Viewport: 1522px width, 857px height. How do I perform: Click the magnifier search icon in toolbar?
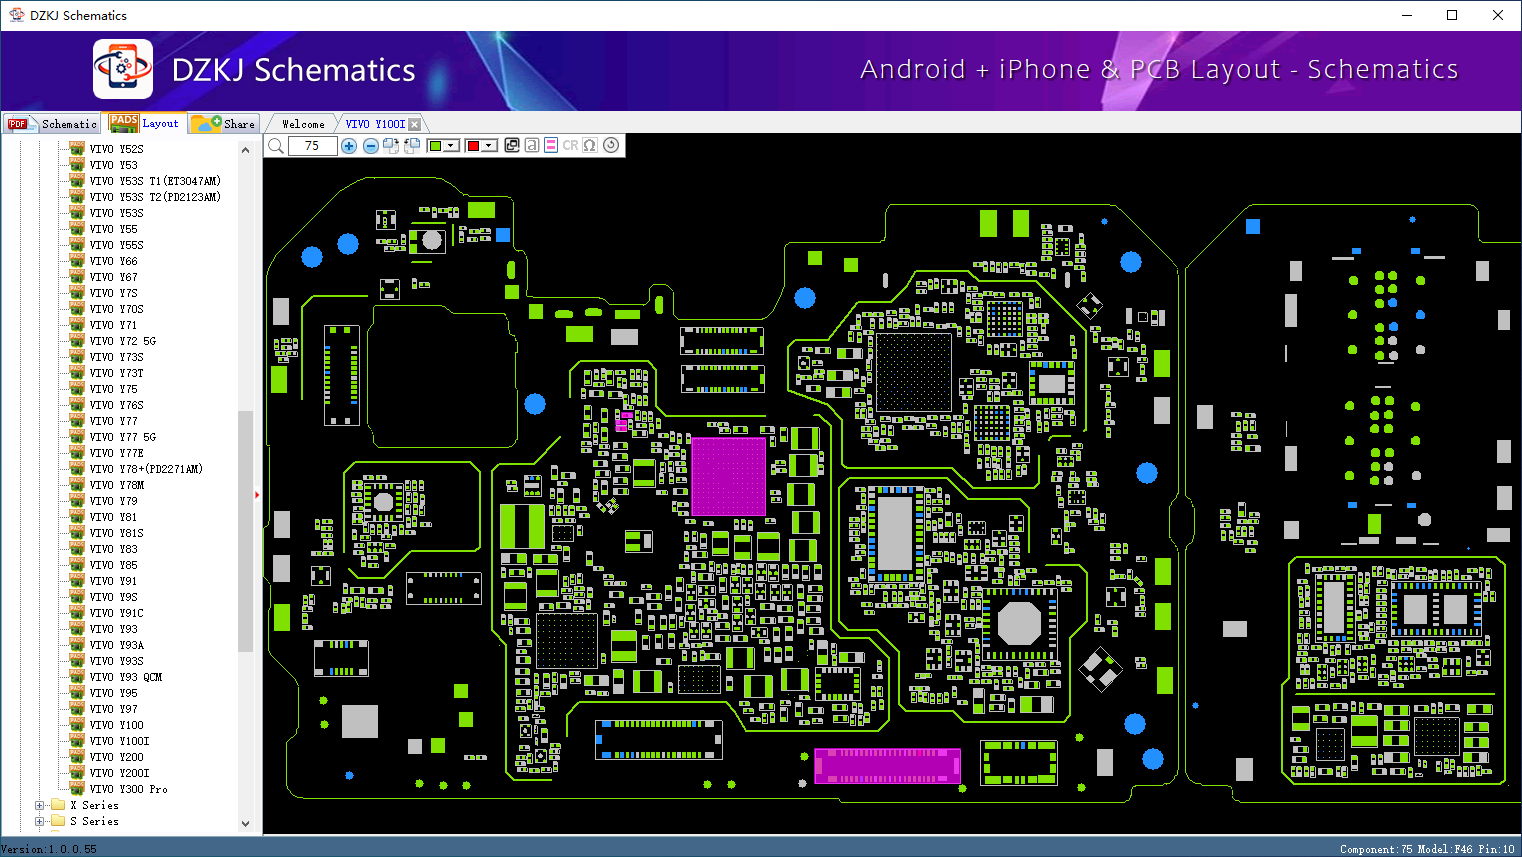coord(276,146)
